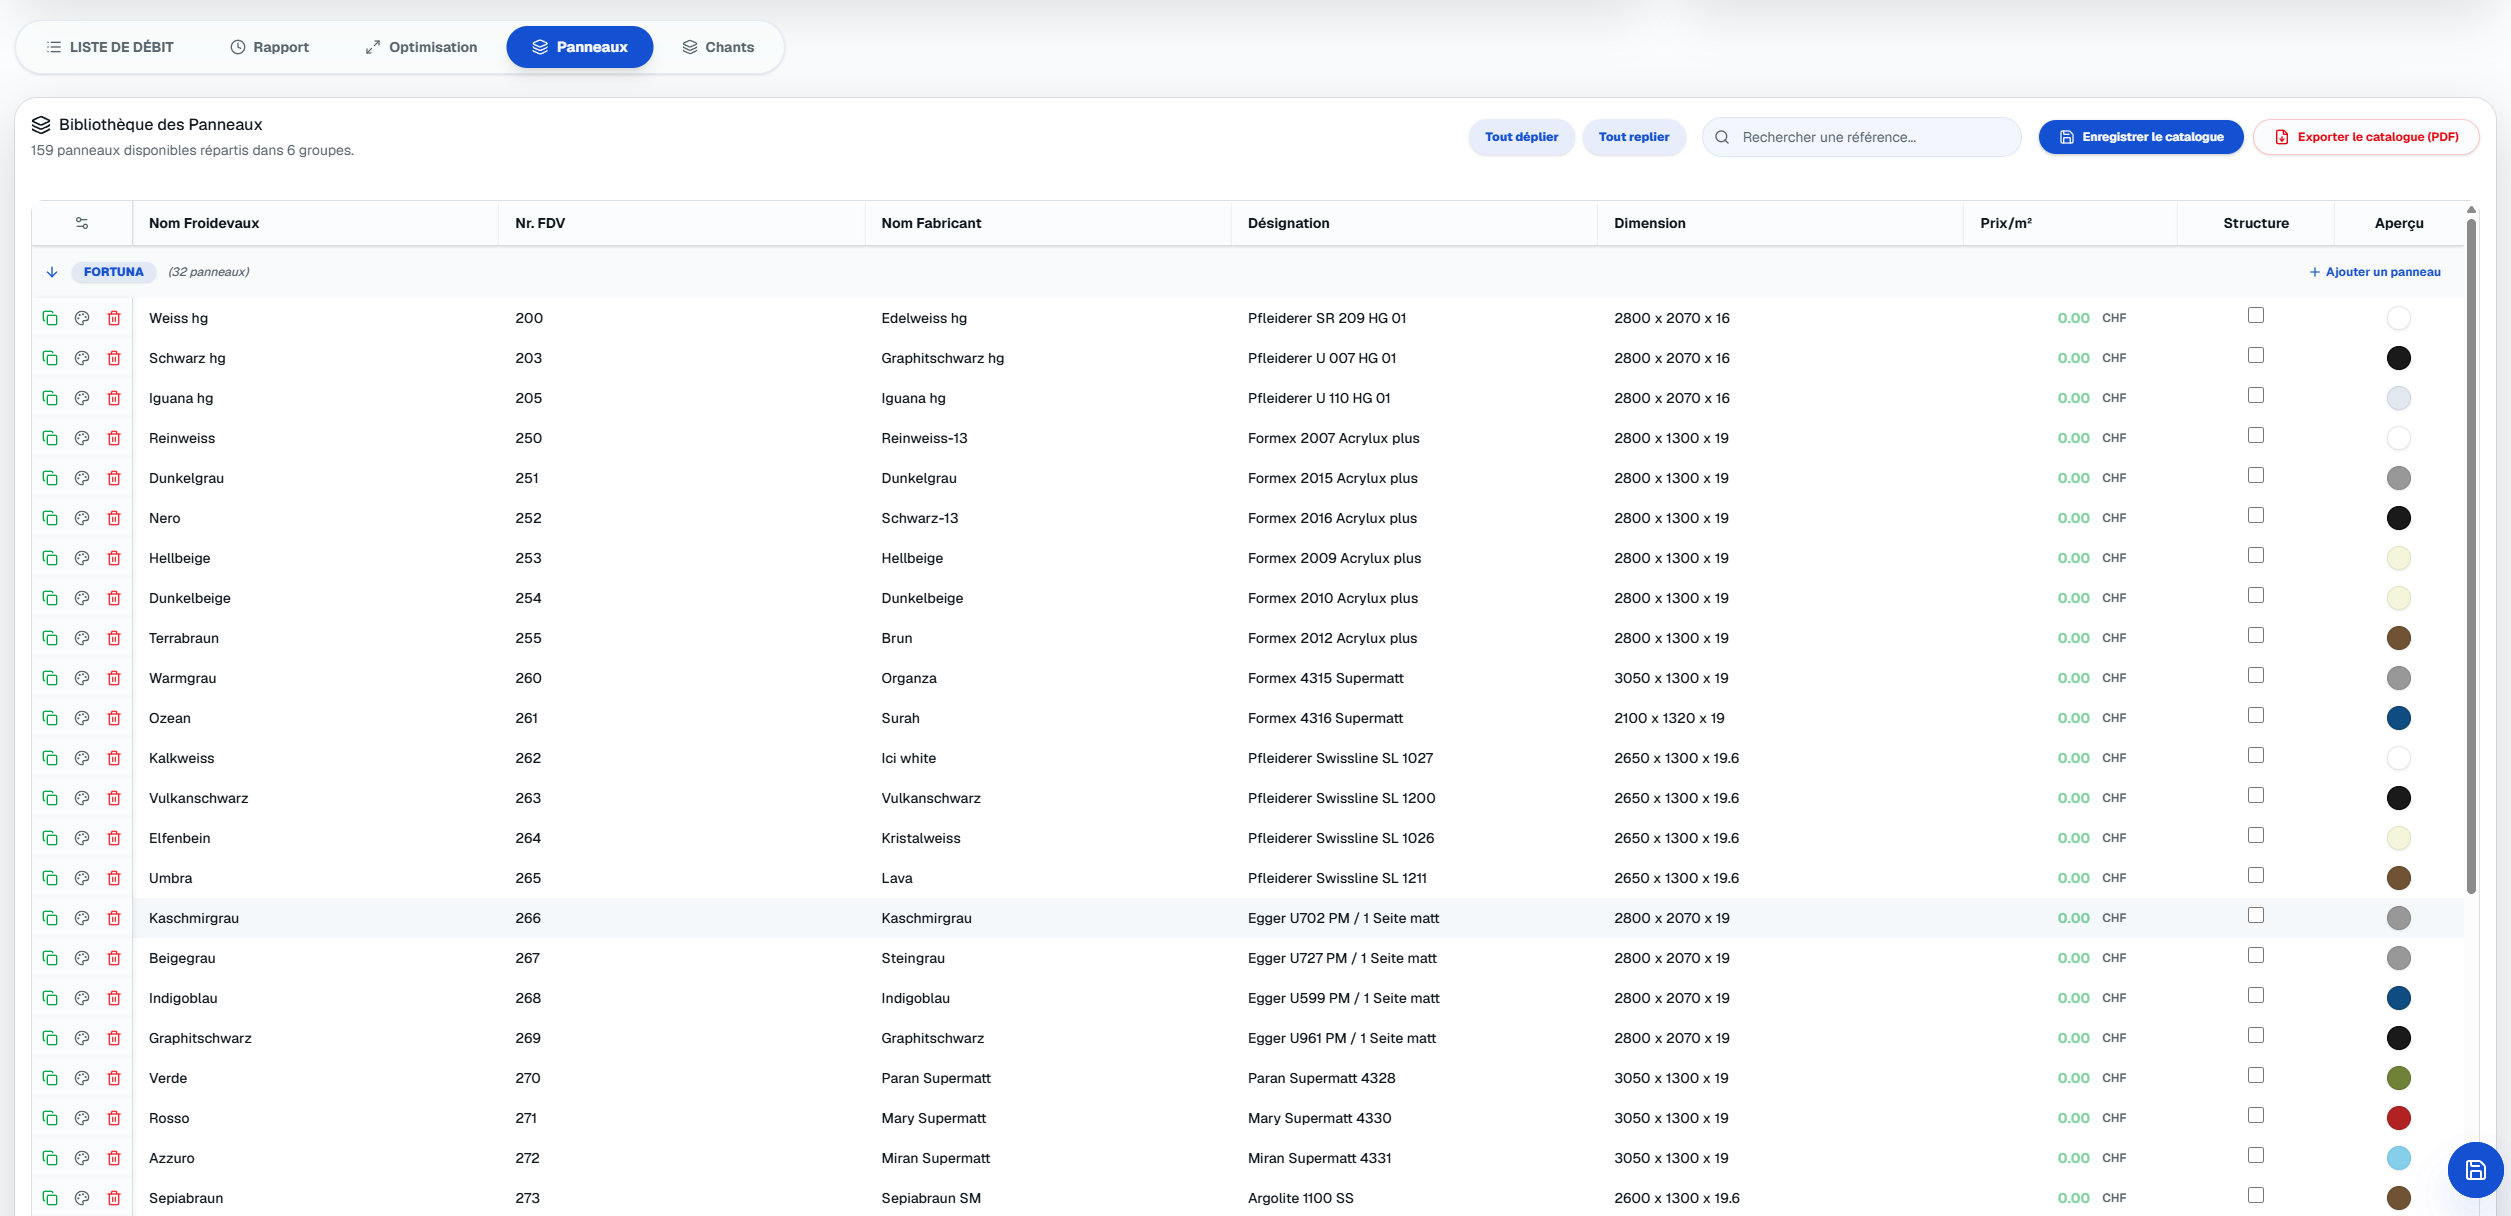
Task: Click the floating save button
Action: click(x=2476, y=1170)
